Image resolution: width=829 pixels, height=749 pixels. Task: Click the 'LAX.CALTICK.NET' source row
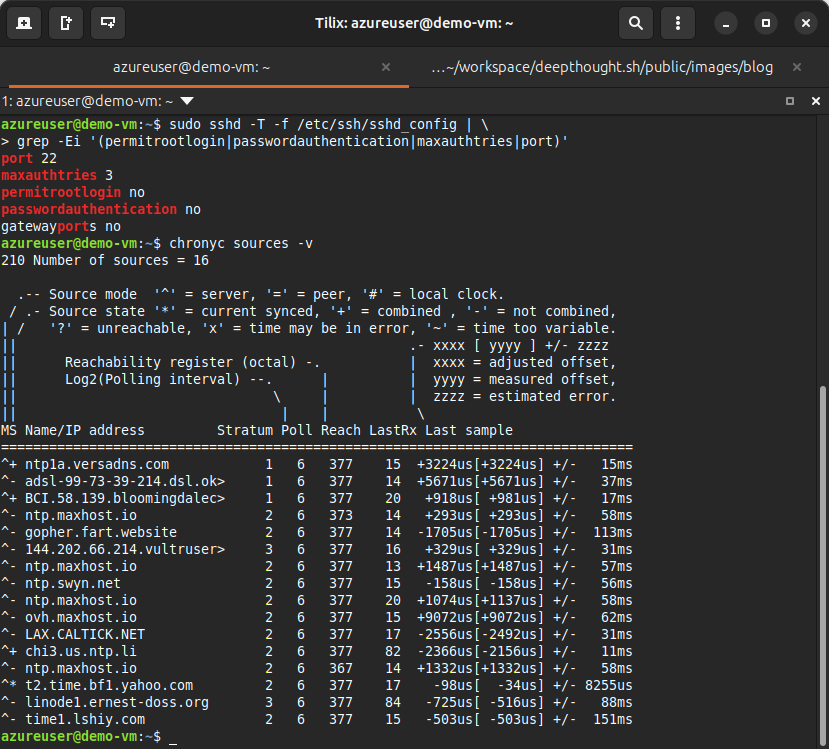[x=317, y=634]
